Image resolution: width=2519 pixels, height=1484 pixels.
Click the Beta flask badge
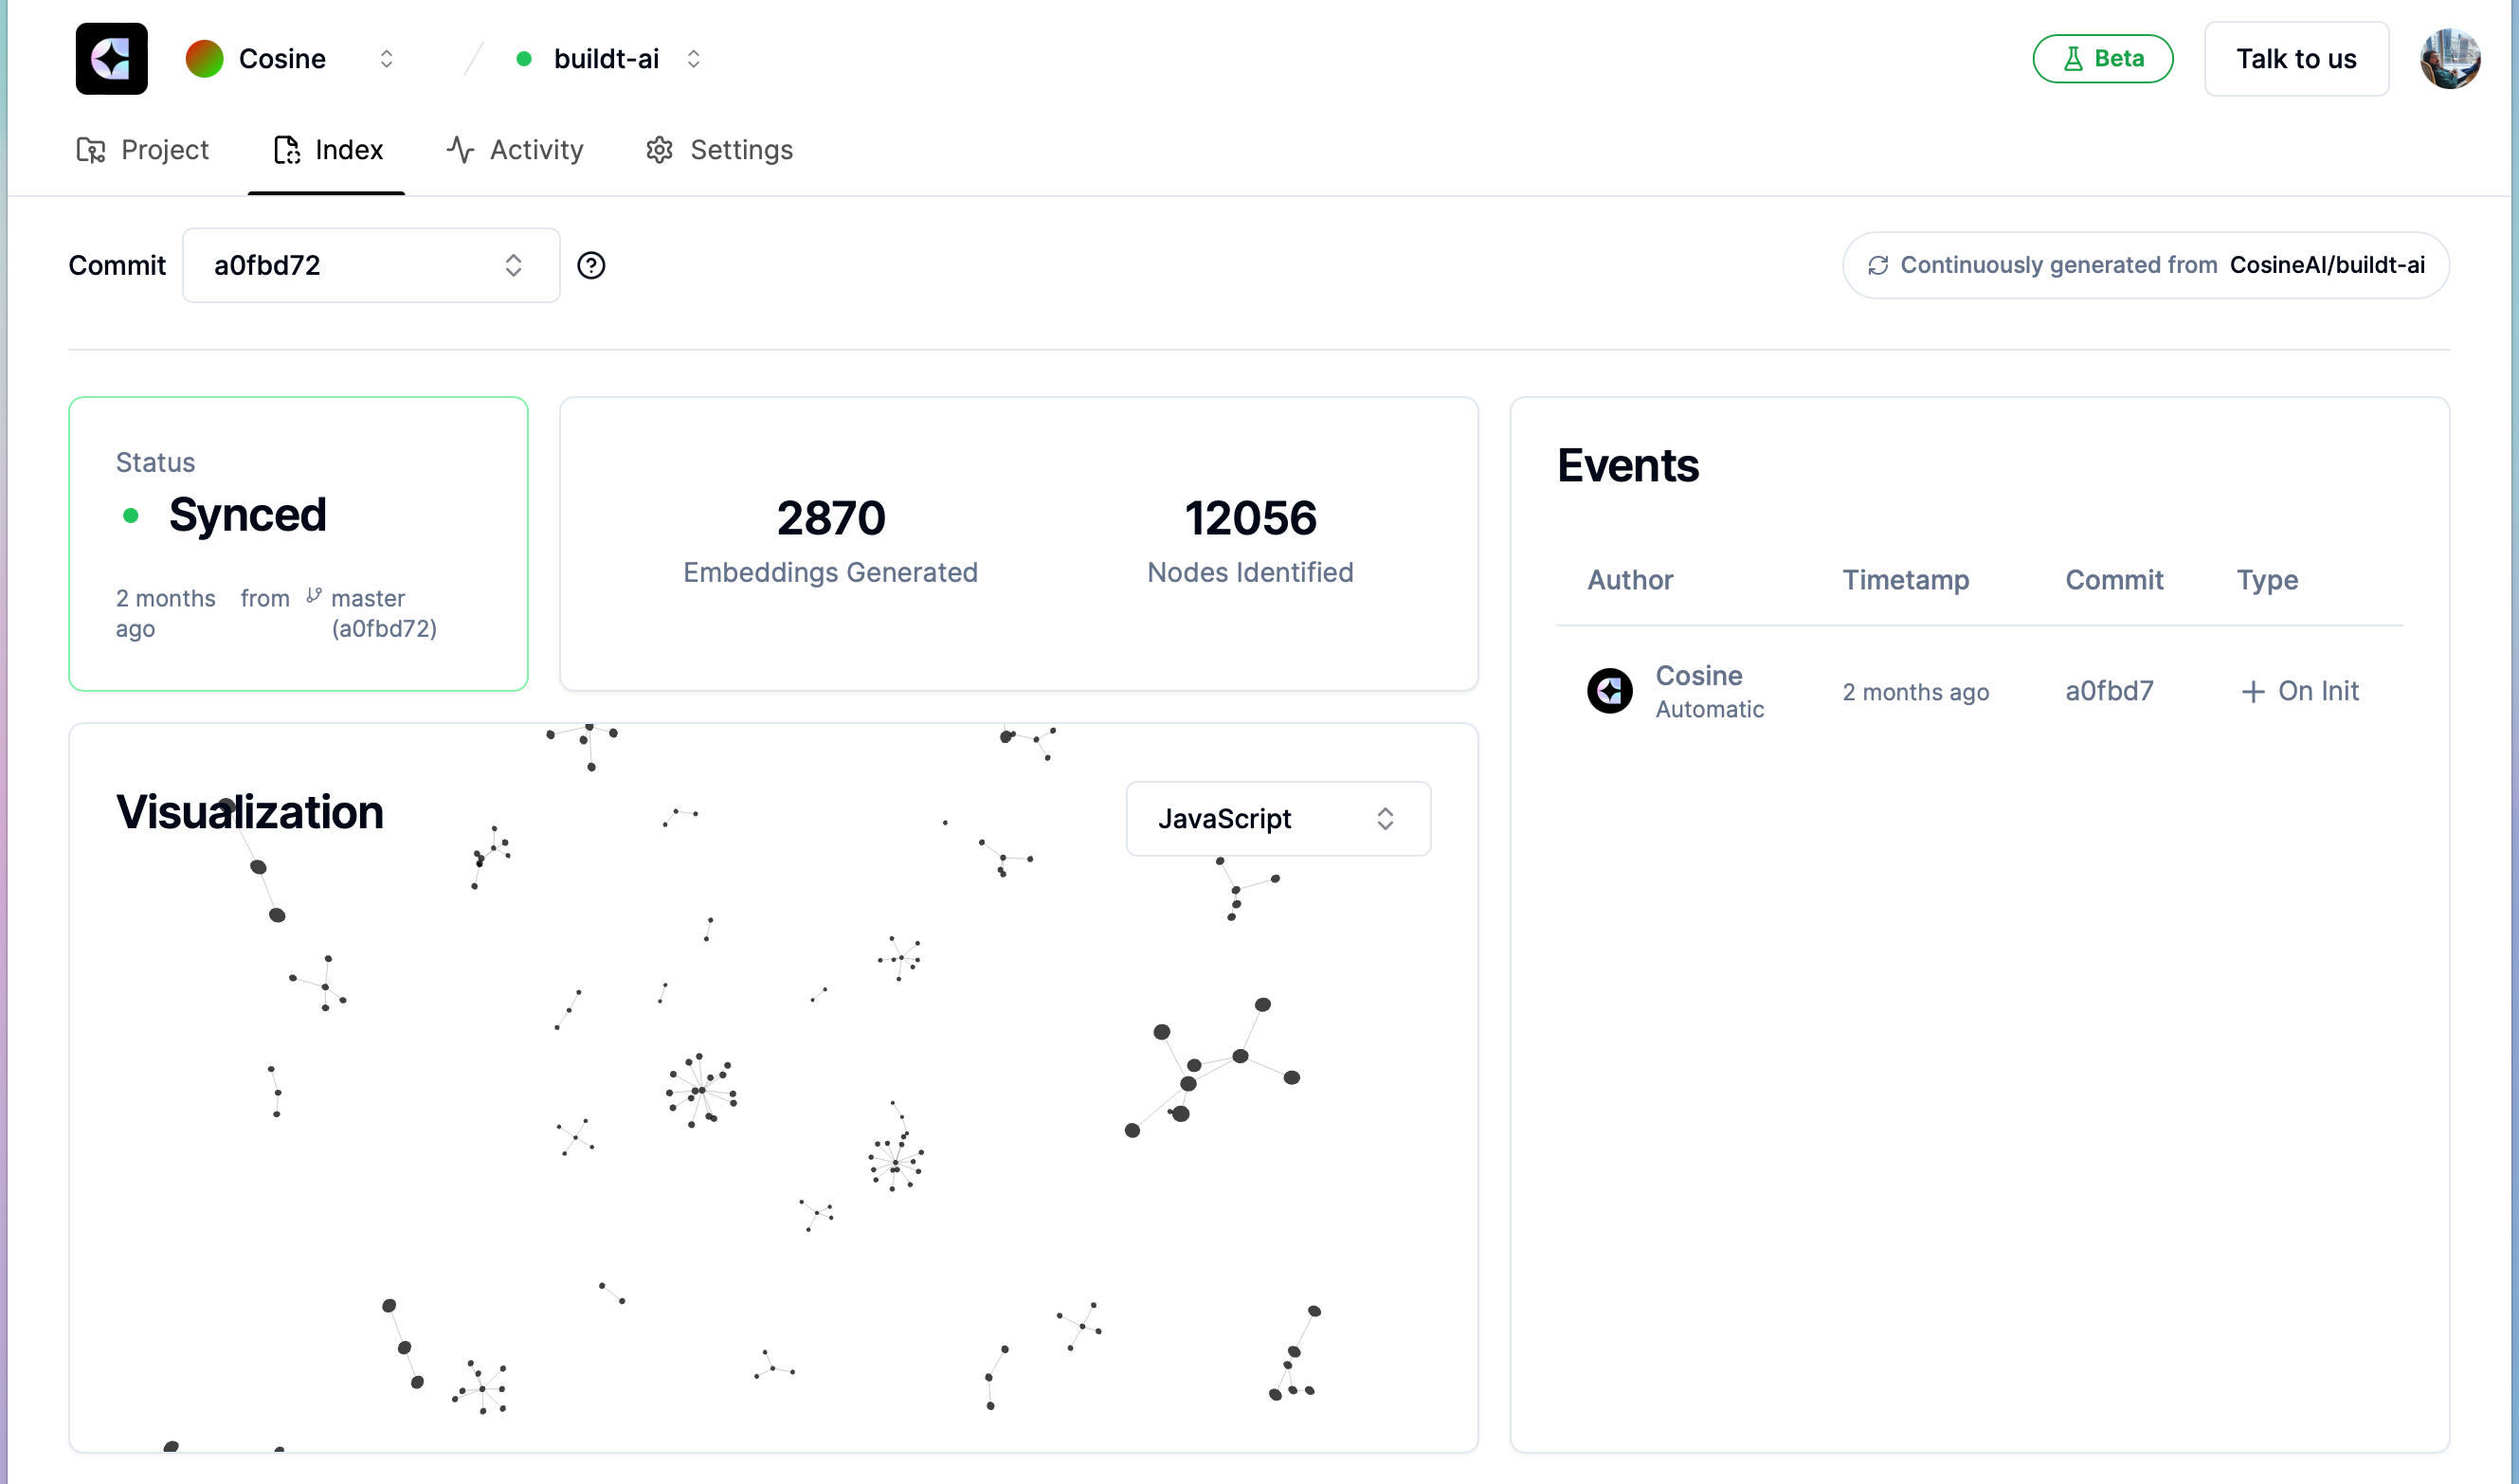(x=2102, y=59)
